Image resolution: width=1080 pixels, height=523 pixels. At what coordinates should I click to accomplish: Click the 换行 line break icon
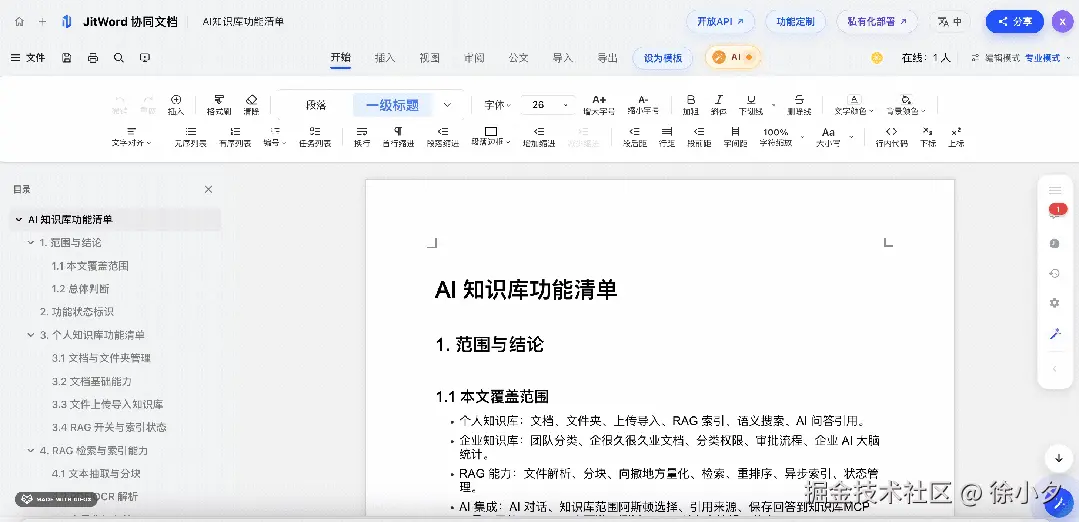362,136
